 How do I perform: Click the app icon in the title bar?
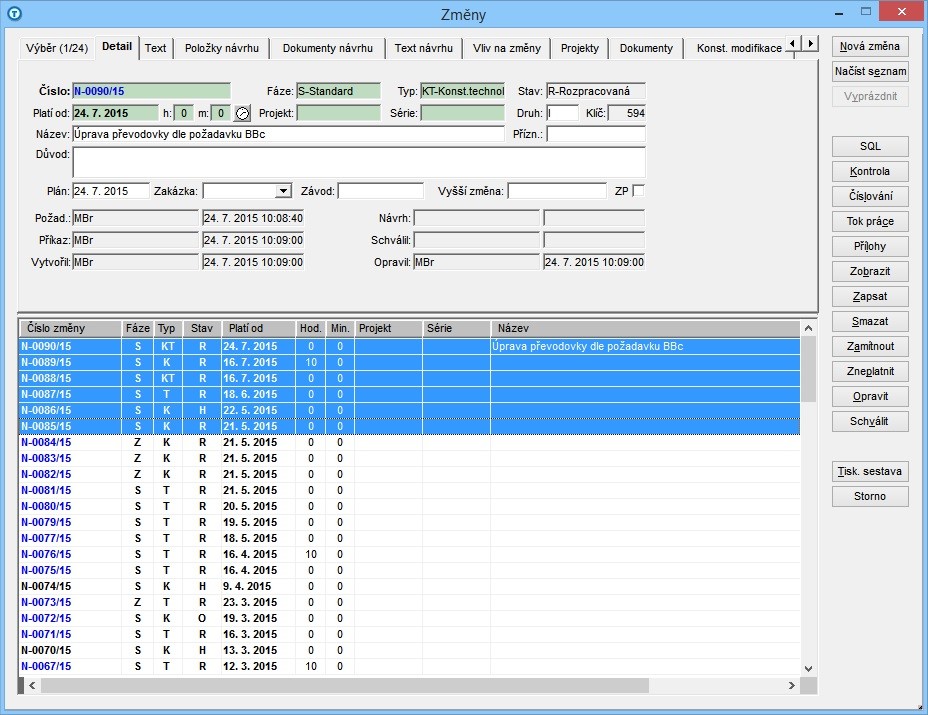click(x=14, y=13)
